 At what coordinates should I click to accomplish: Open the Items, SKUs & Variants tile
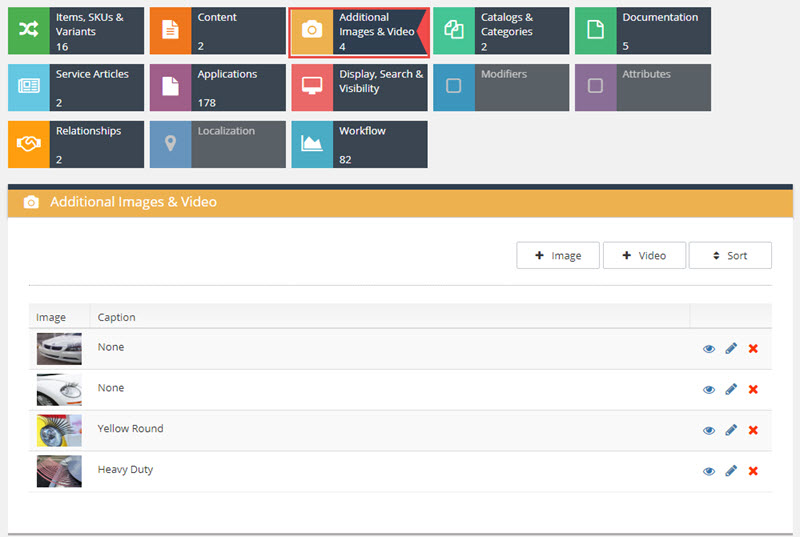[76, 31]
